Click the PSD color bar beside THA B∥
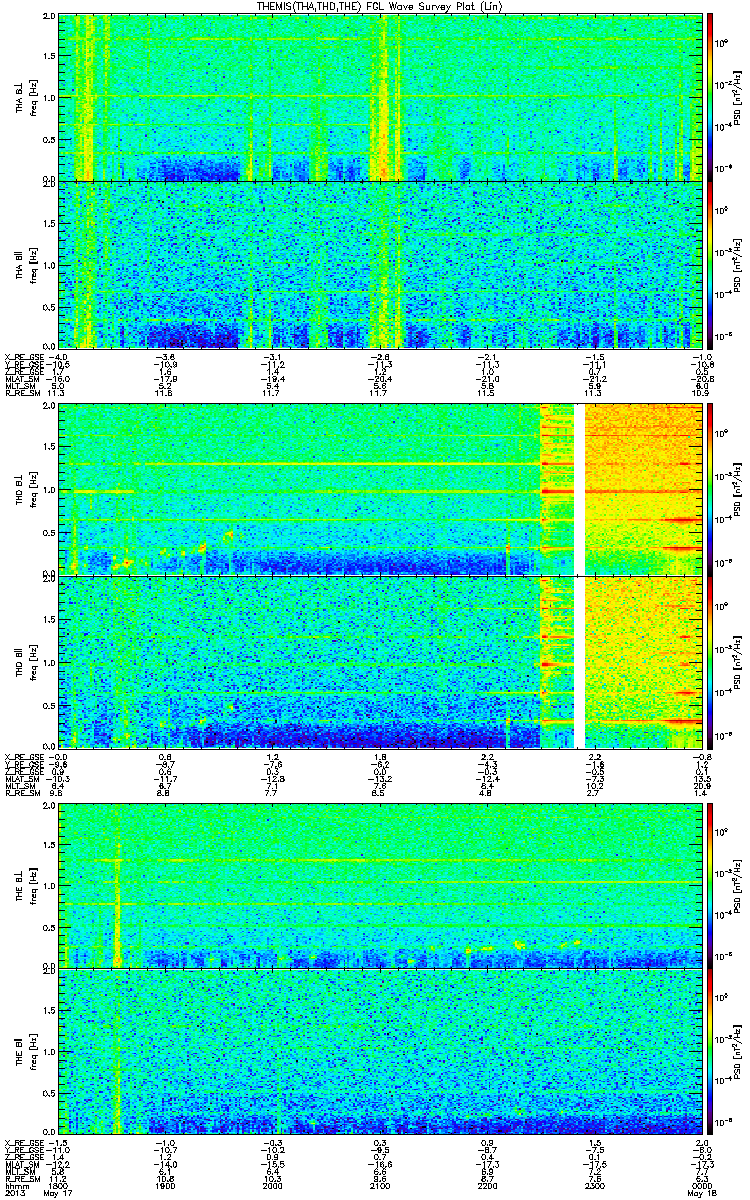 coord(711,264)
